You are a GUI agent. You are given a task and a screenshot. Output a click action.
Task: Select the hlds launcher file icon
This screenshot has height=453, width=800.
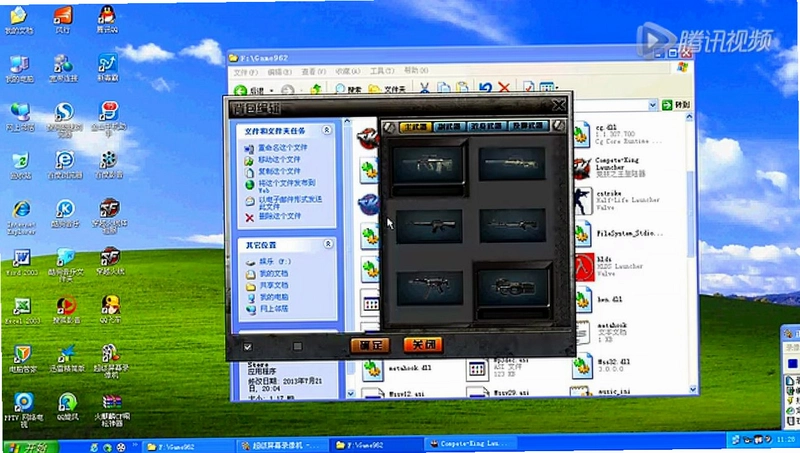(x=585, y=267)
